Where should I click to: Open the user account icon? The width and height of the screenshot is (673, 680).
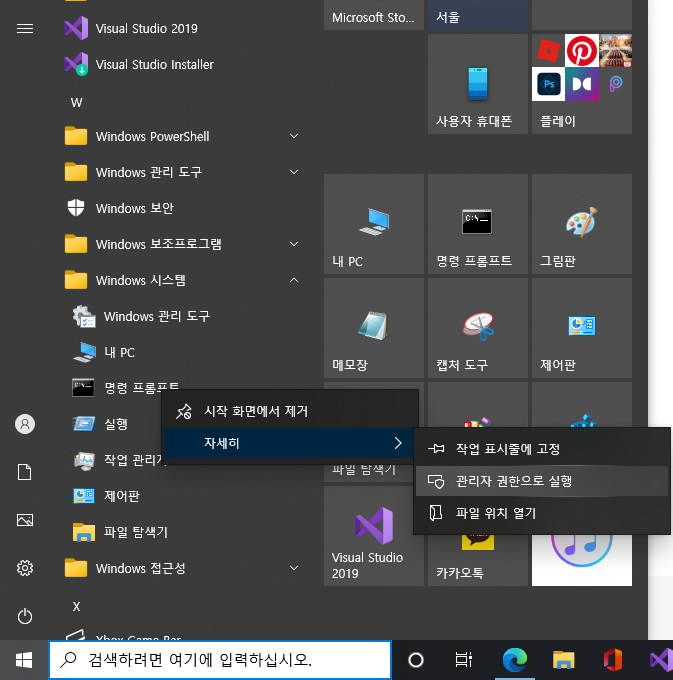coord(25,424)
